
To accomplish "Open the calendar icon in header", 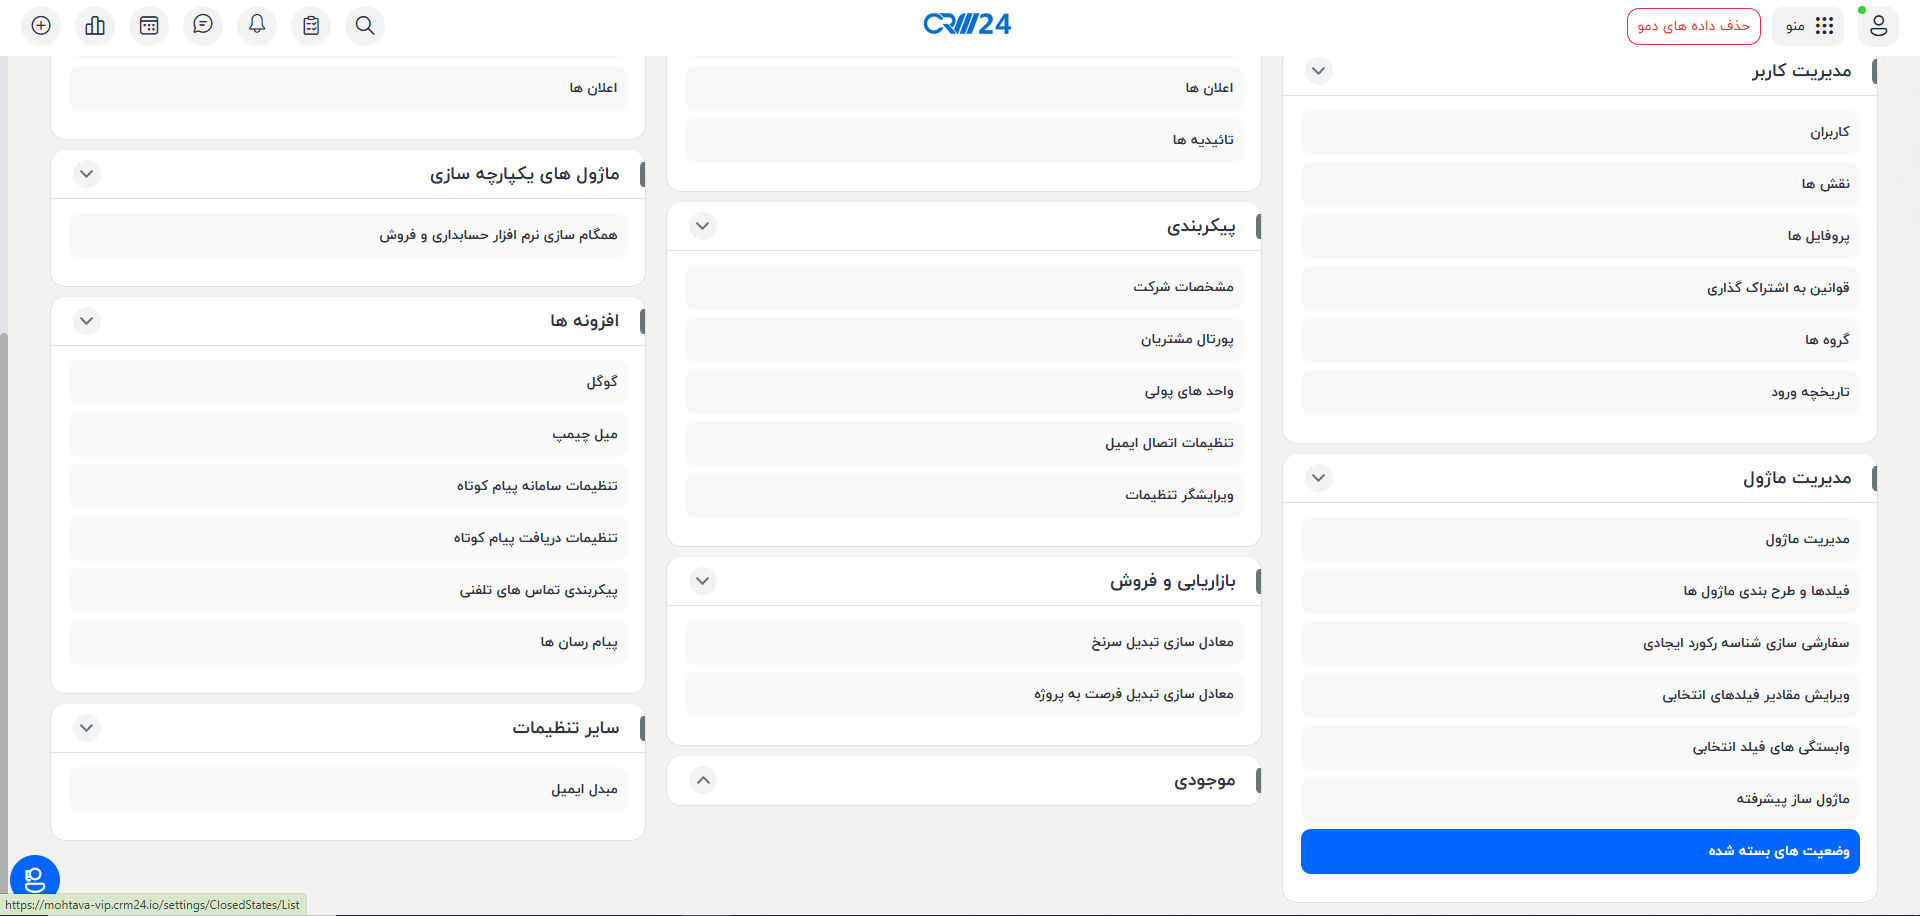I will click(149, 26).
